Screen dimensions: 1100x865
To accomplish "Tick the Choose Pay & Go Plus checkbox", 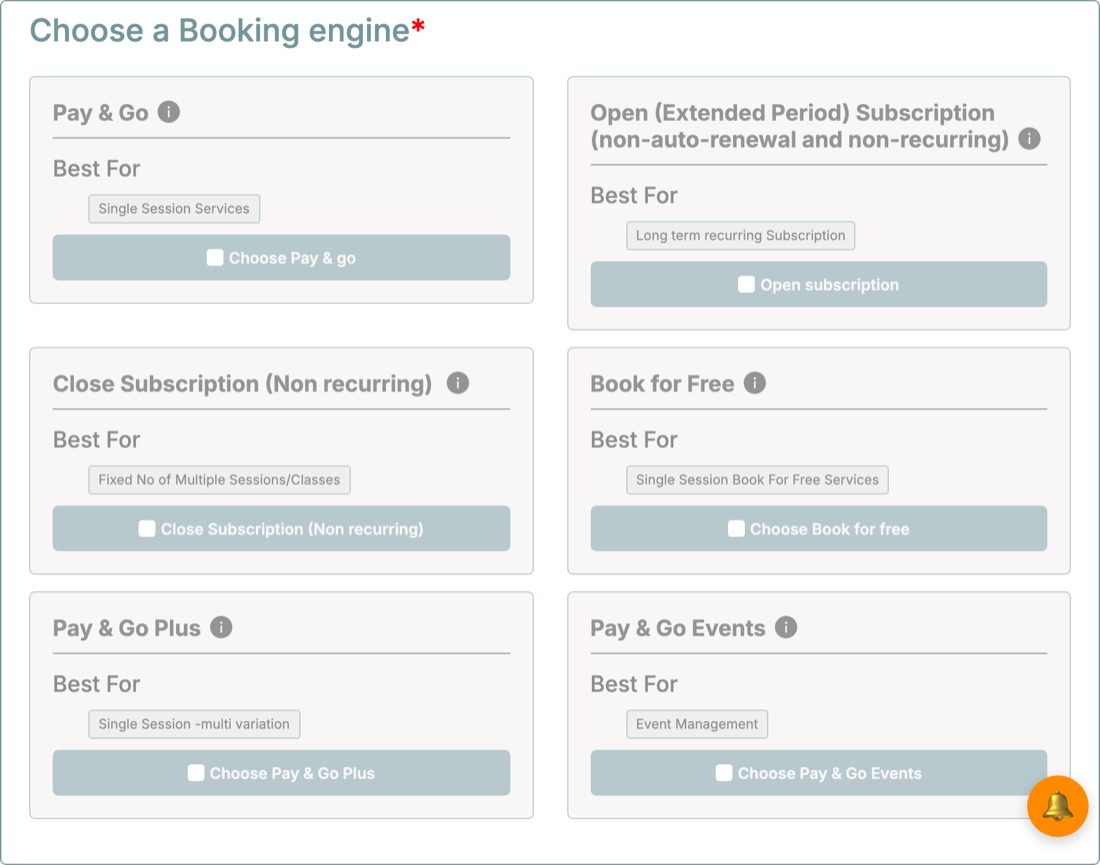I will click(x=196, y=772).
